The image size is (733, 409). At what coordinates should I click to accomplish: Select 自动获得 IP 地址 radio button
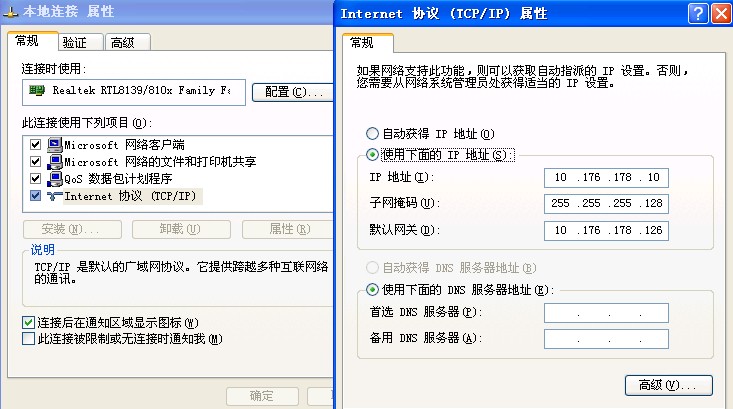click(373, 133)
